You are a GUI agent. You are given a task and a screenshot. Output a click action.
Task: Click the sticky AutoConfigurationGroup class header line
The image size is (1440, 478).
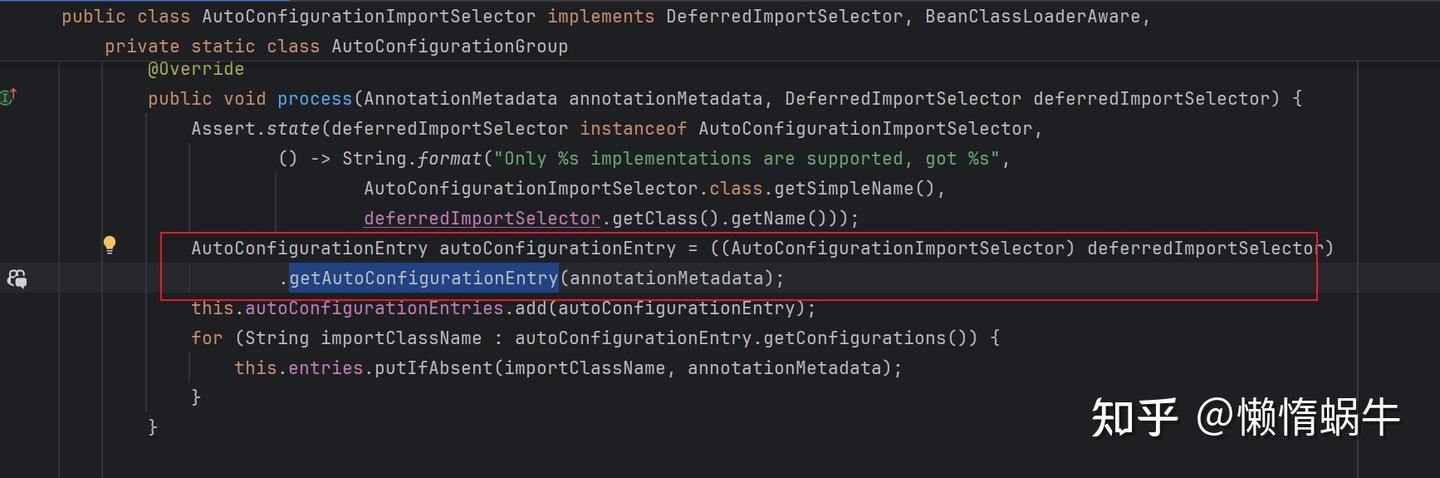tap(336, 46)
